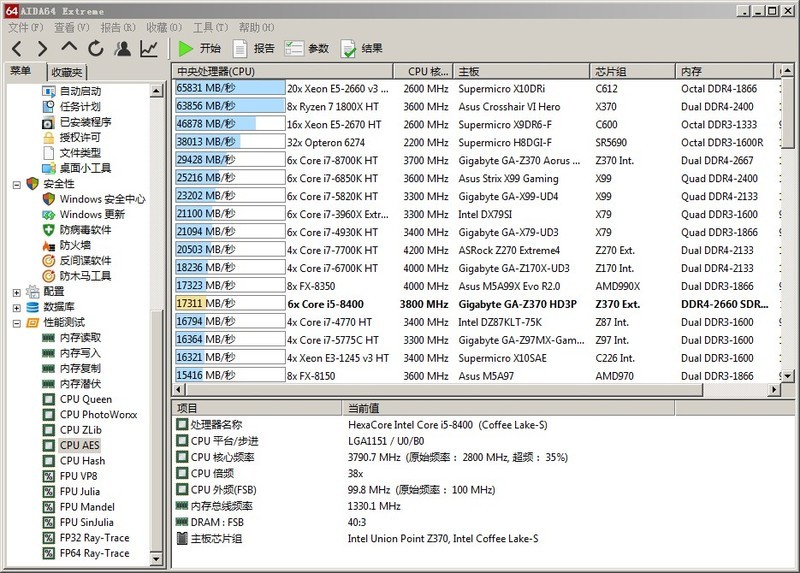Screen dimensions: 800x573
Task: Open the 帮助(H) menu
Action: tap(257, 27)
